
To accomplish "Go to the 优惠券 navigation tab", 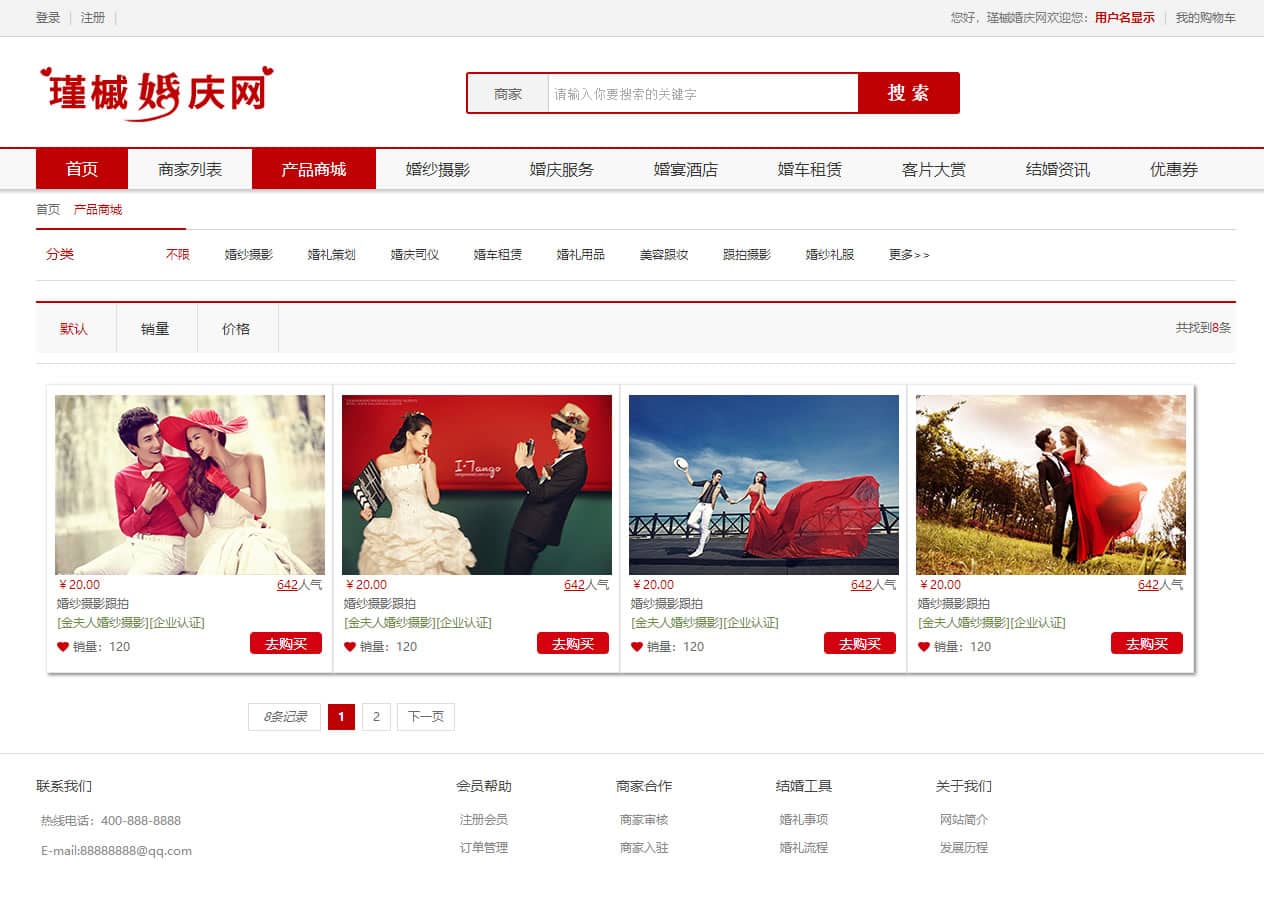I will click(1173, 170).
